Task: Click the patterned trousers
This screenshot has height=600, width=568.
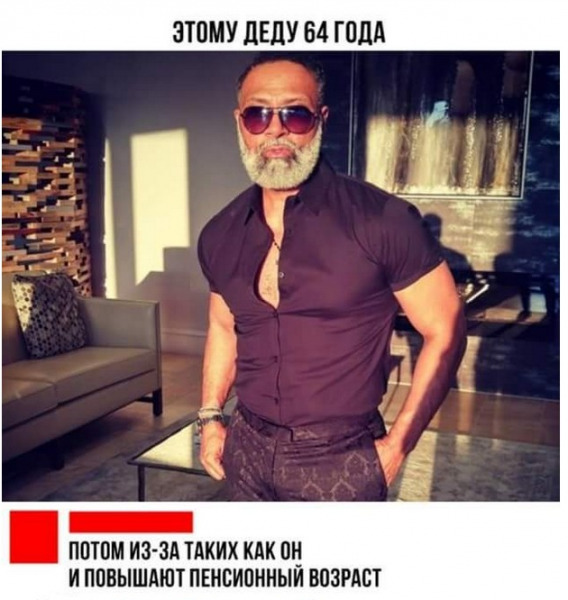Action: point(304,465)
